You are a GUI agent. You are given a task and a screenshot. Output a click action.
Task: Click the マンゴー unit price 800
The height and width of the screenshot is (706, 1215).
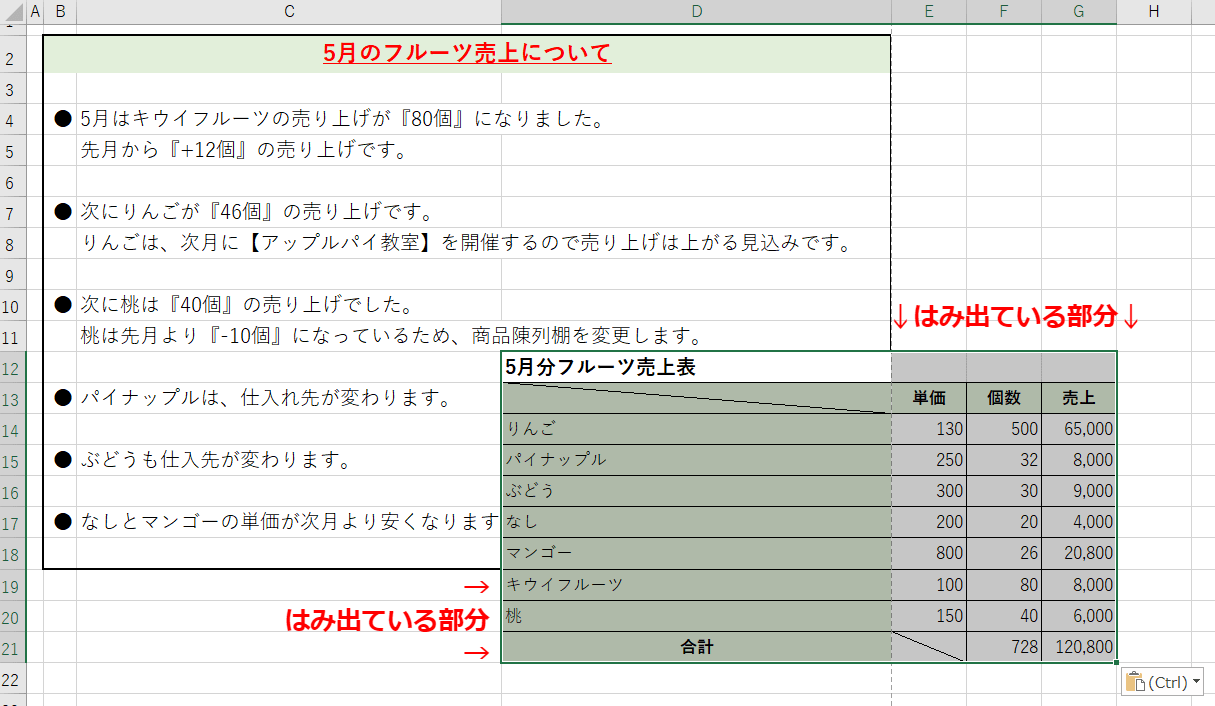coord(929,553)
